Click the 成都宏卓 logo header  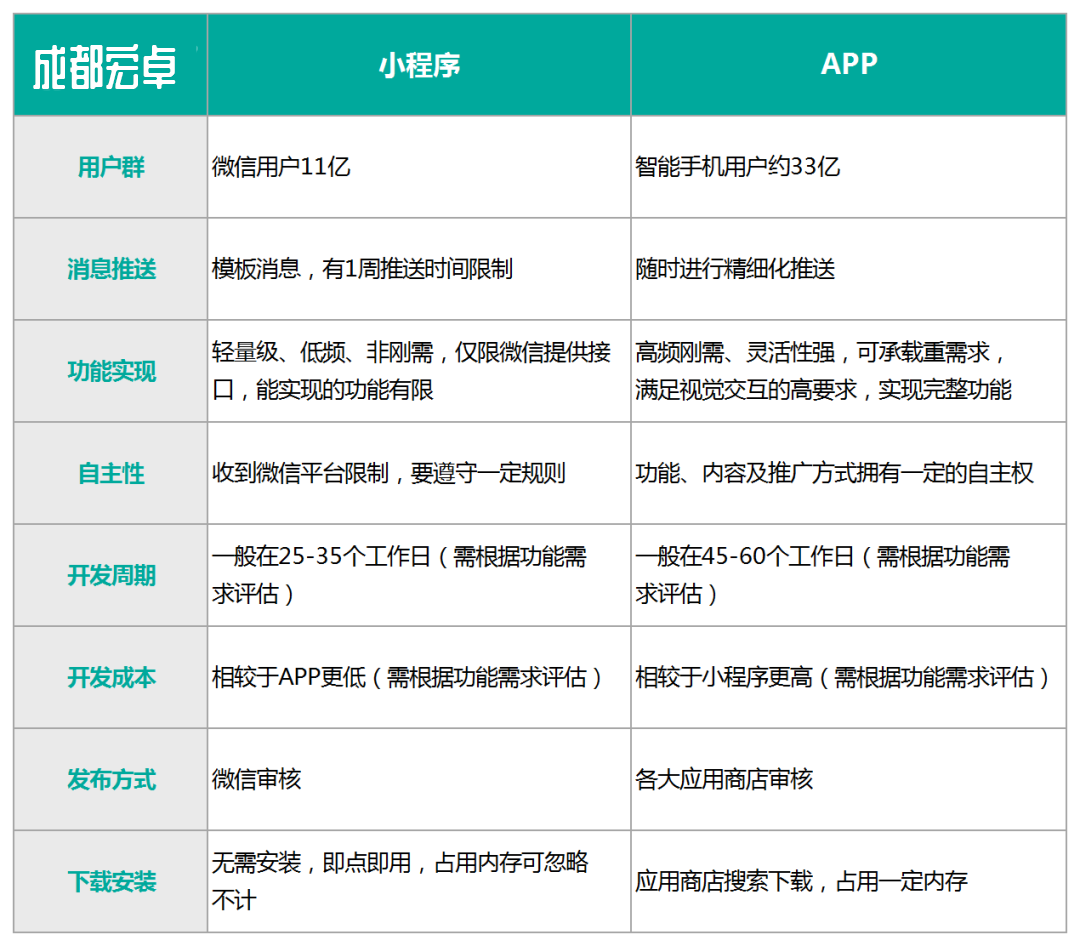110,64
